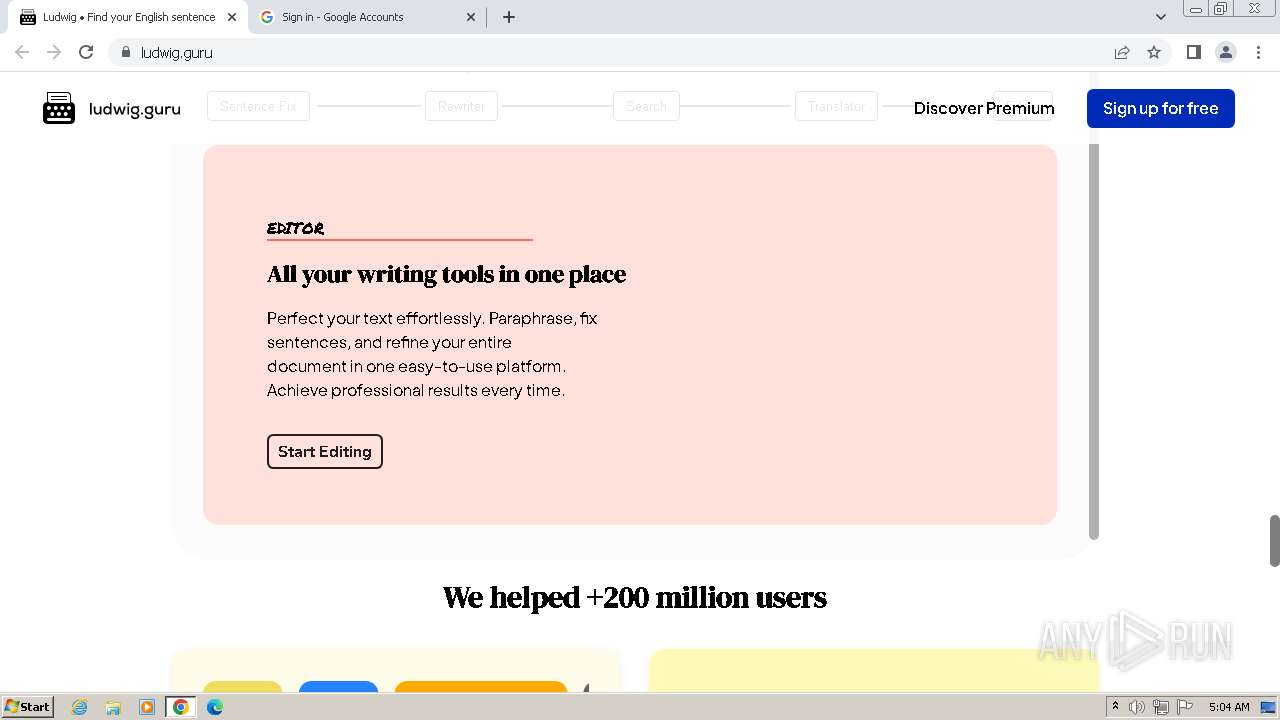Click the faded Rewriter step
1280x720 pixels.
[x=461, y=106]
